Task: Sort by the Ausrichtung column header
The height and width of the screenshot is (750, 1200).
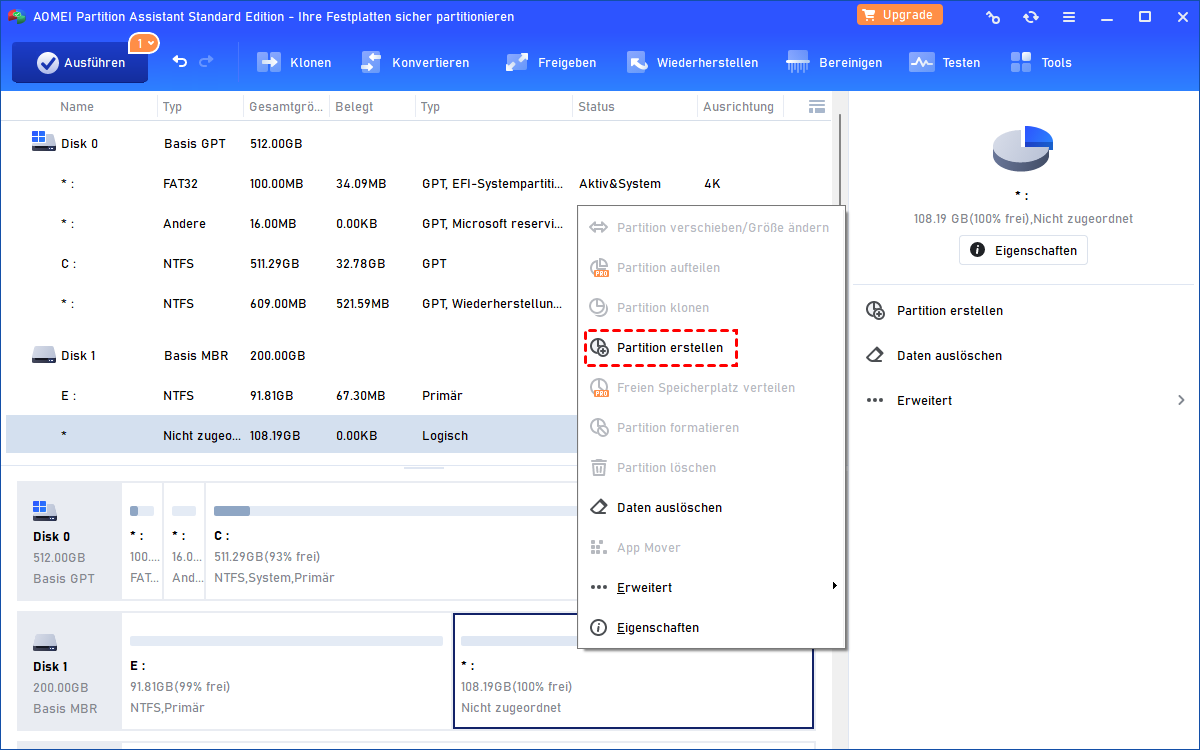Action: click(x=738, y=106)
